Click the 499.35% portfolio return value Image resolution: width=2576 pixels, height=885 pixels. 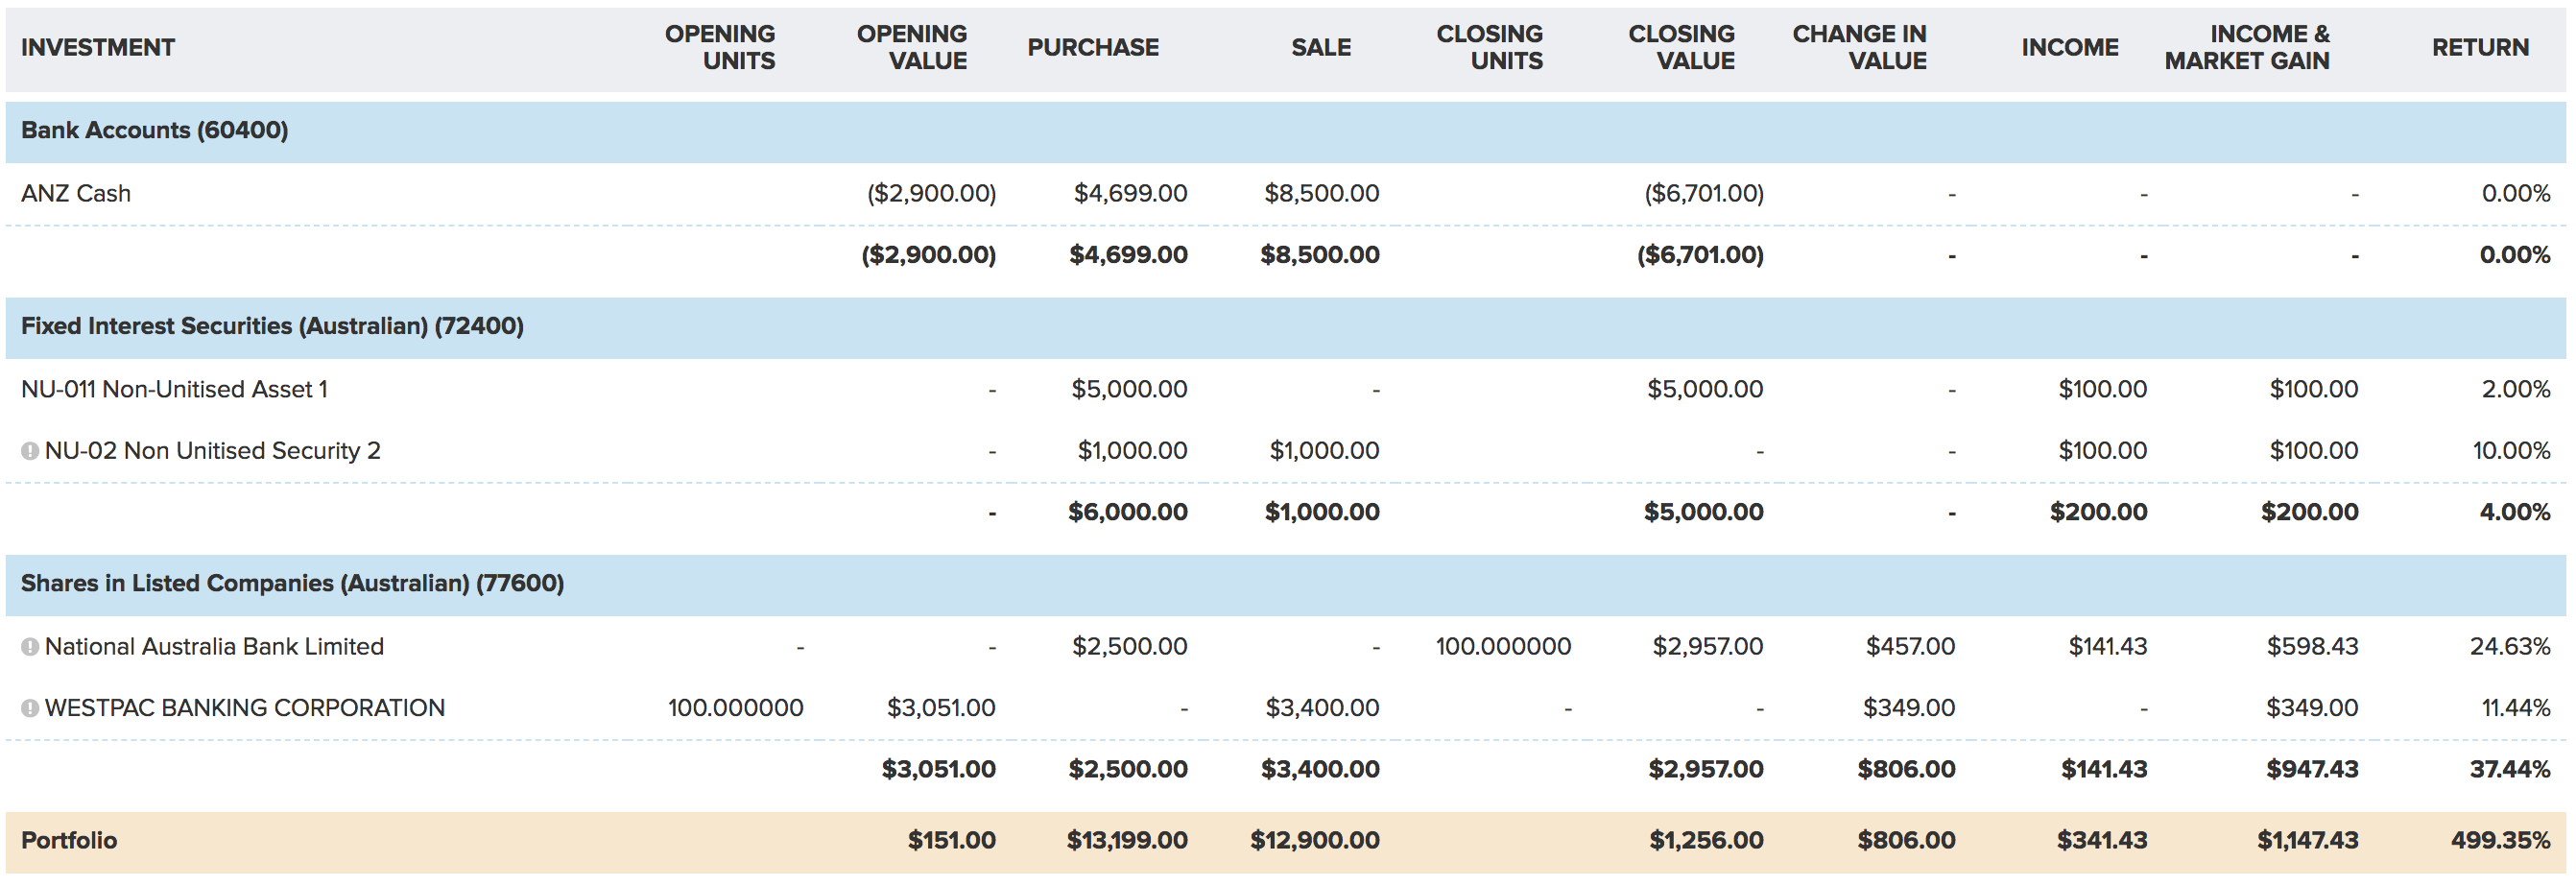click(2500, 840)
